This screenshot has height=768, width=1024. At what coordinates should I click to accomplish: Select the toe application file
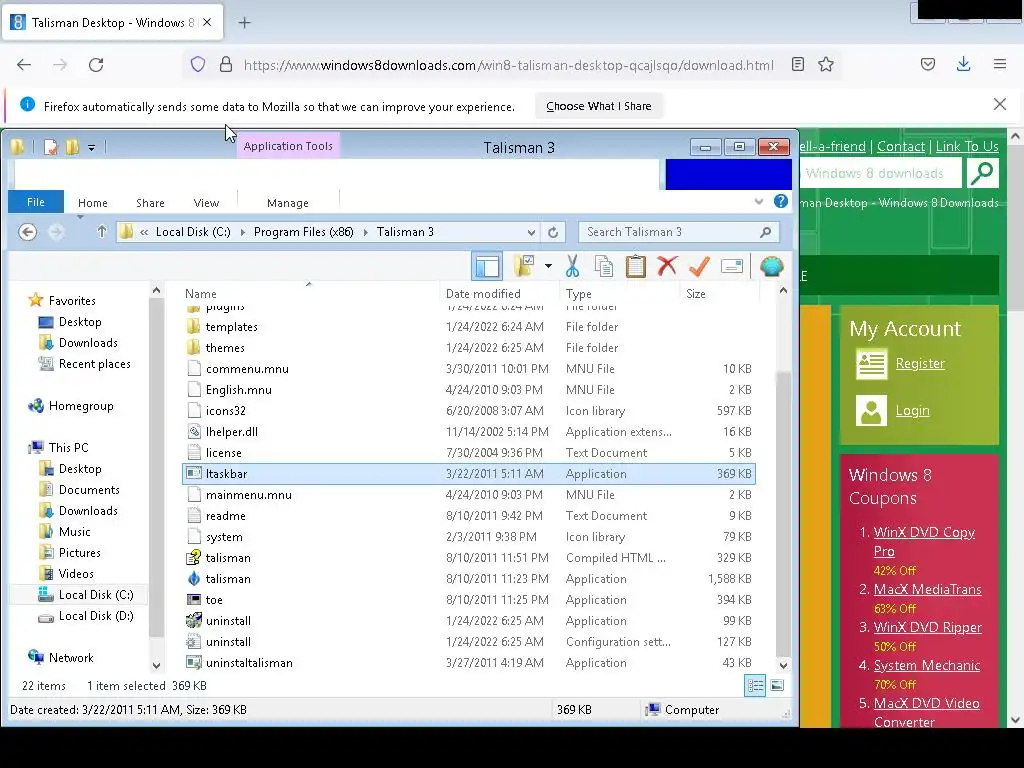214,600
